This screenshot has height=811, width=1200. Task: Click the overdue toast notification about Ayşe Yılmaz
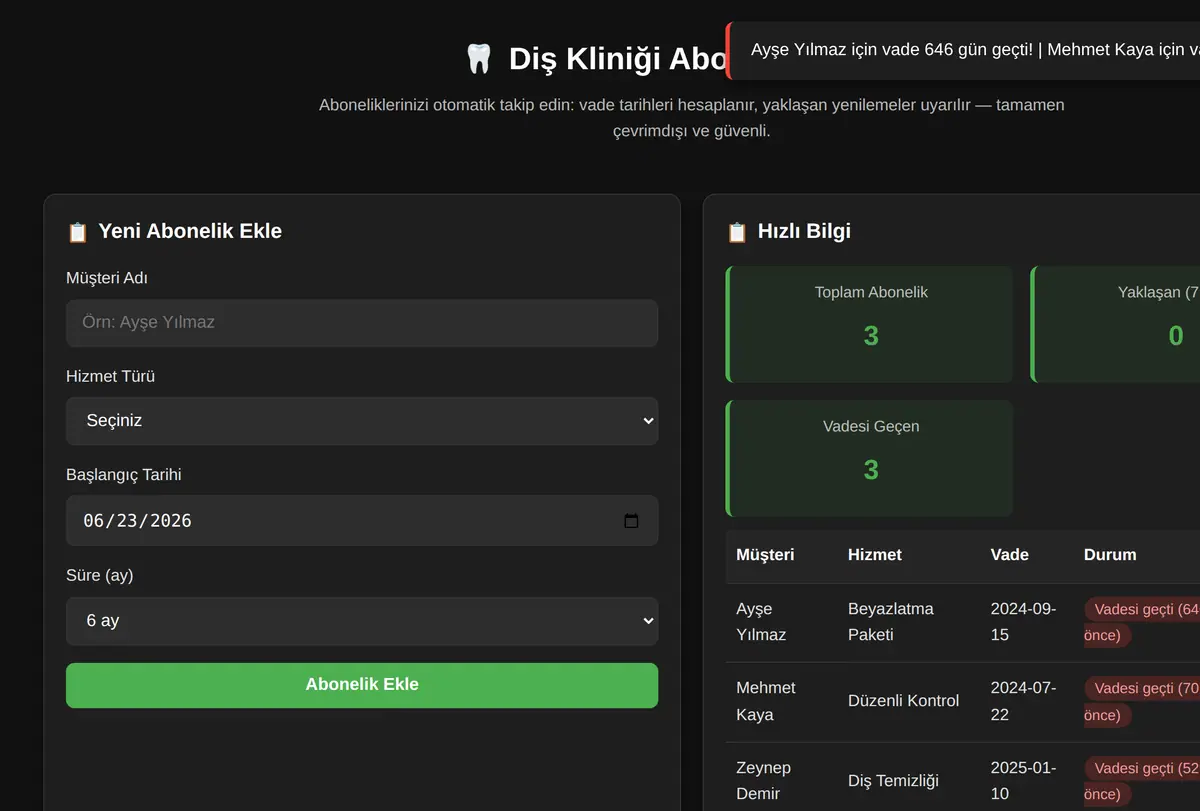click(x=963, y=51)
